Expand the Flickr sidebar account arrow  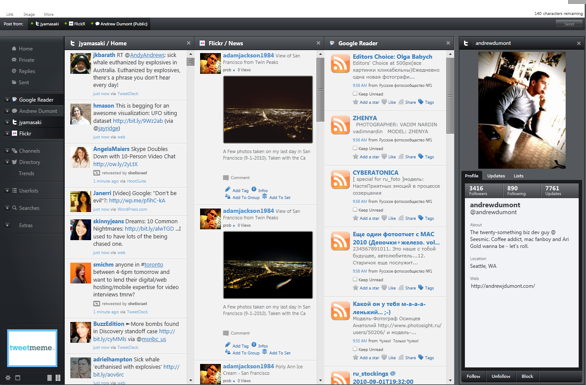coord(7,133)
